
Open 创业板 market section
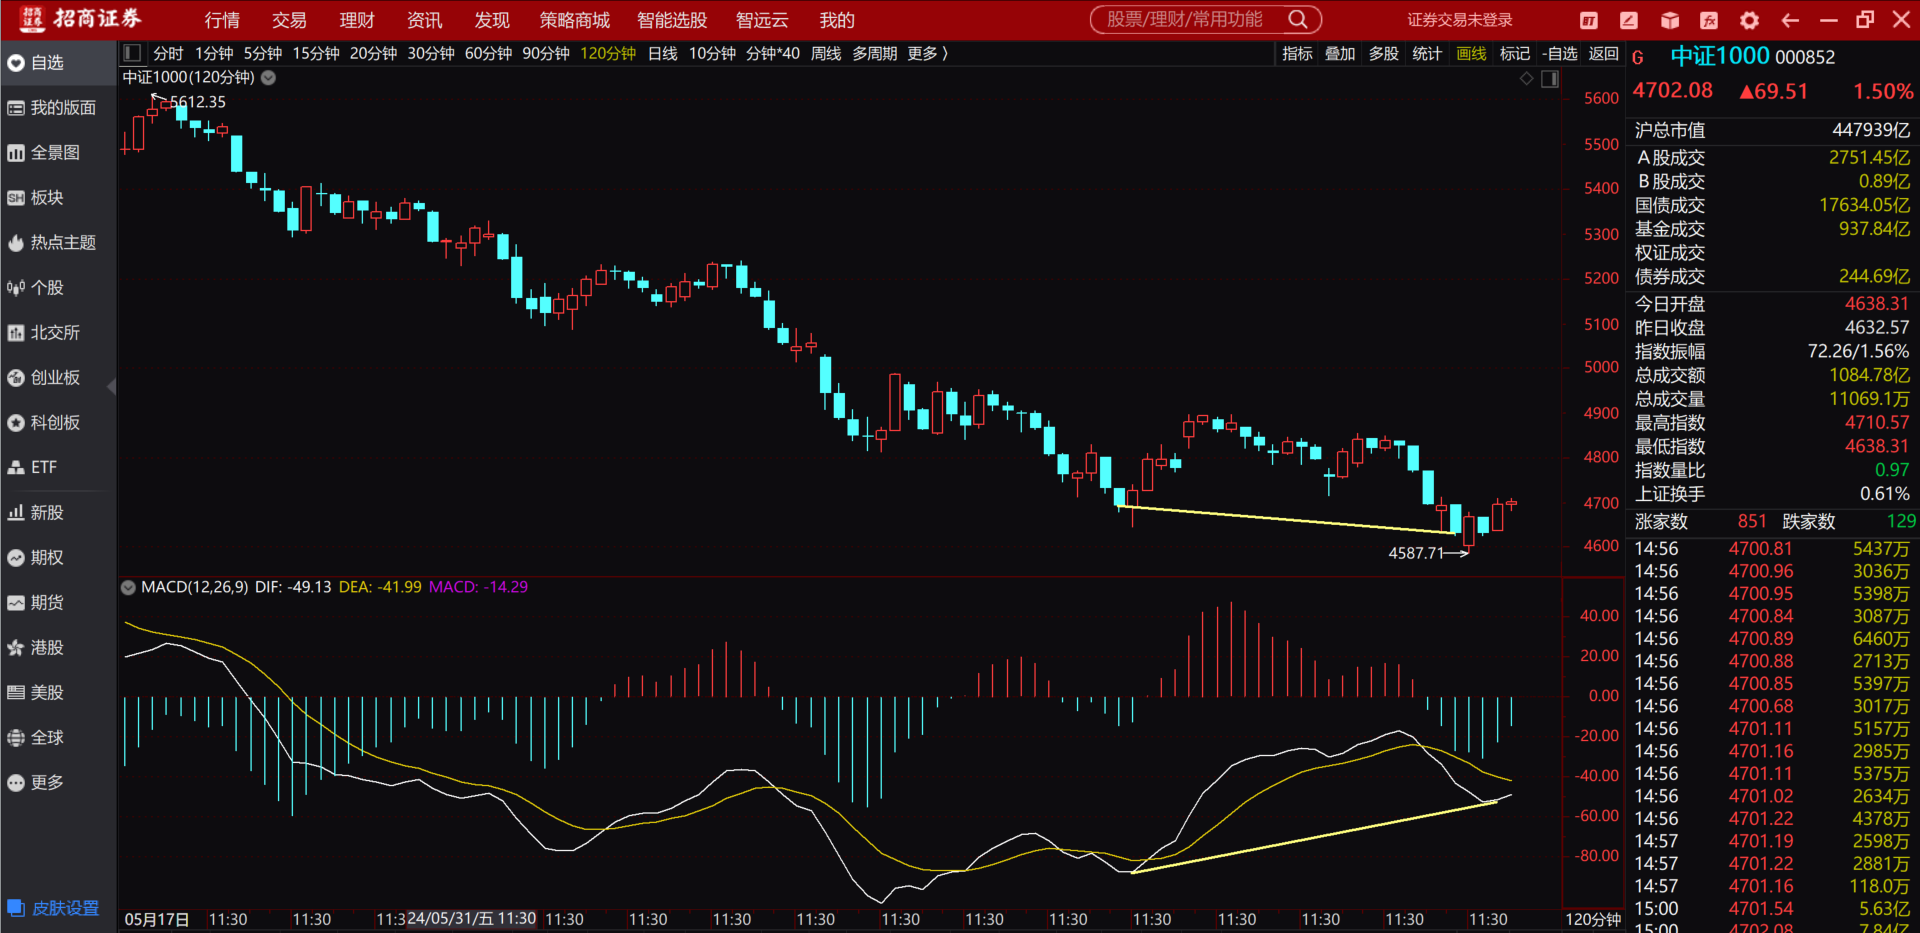[57, 378]
